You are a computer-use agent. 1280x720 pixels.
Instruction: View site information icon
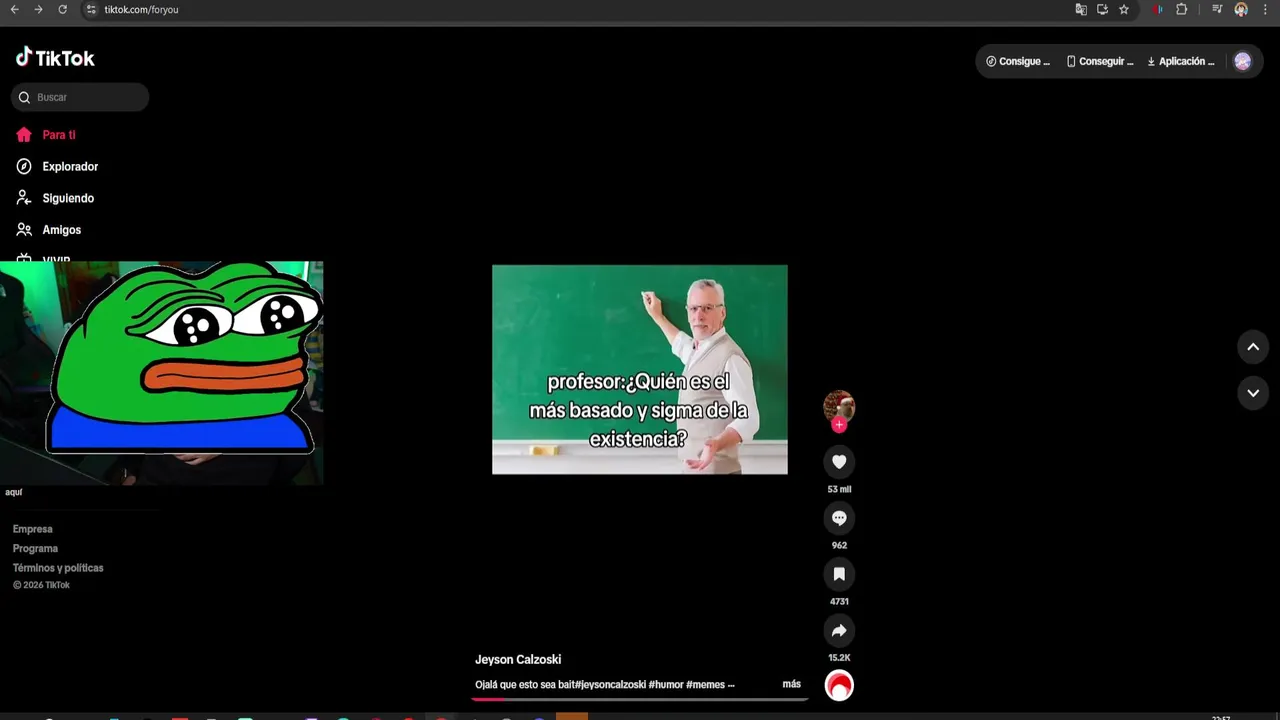coord(90,9)
